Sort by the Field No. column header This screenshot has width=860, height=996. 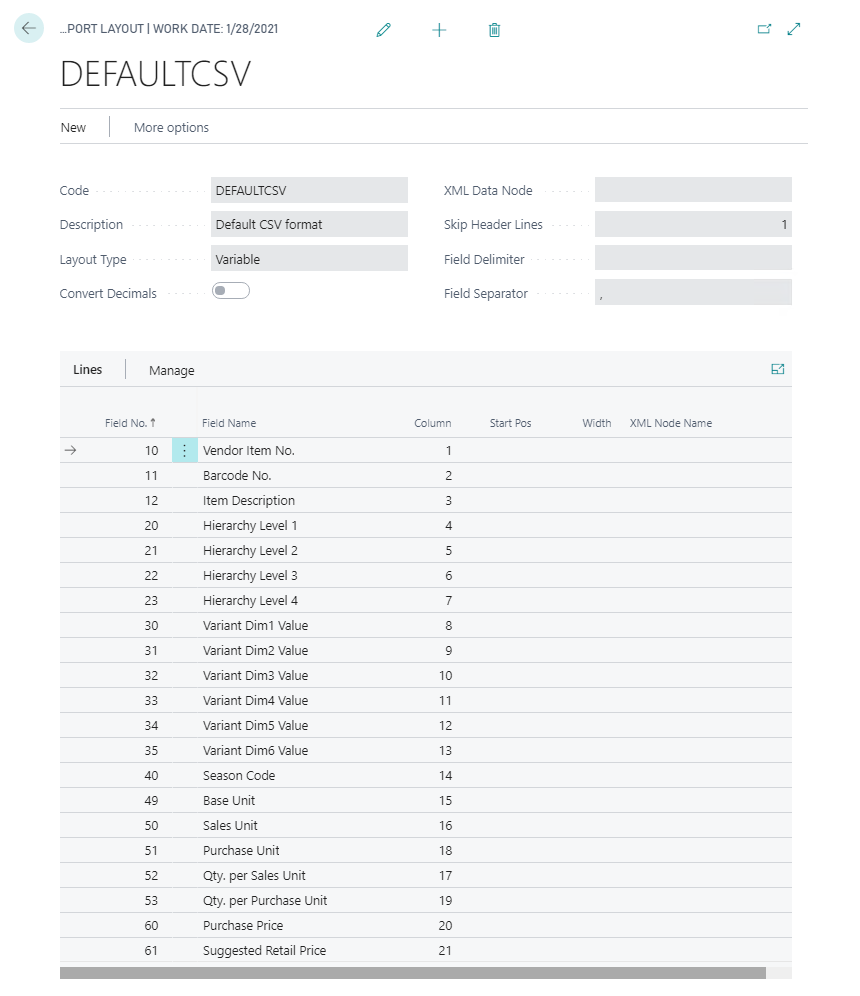tap(130, 423)
